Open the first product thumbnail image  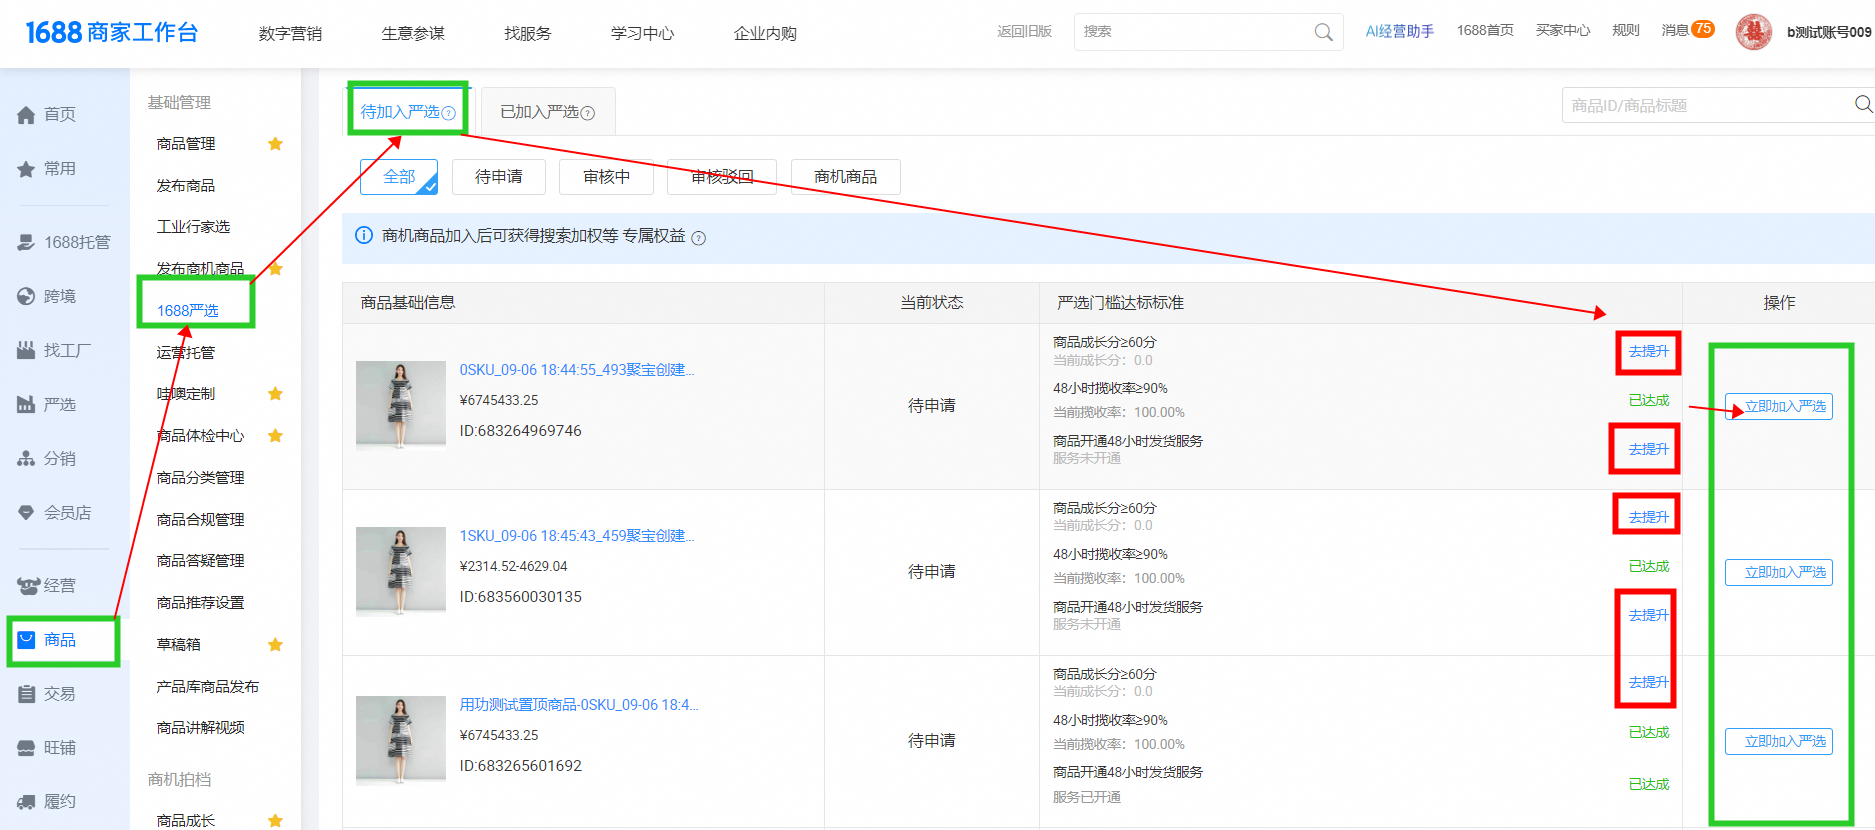(401, 405)
